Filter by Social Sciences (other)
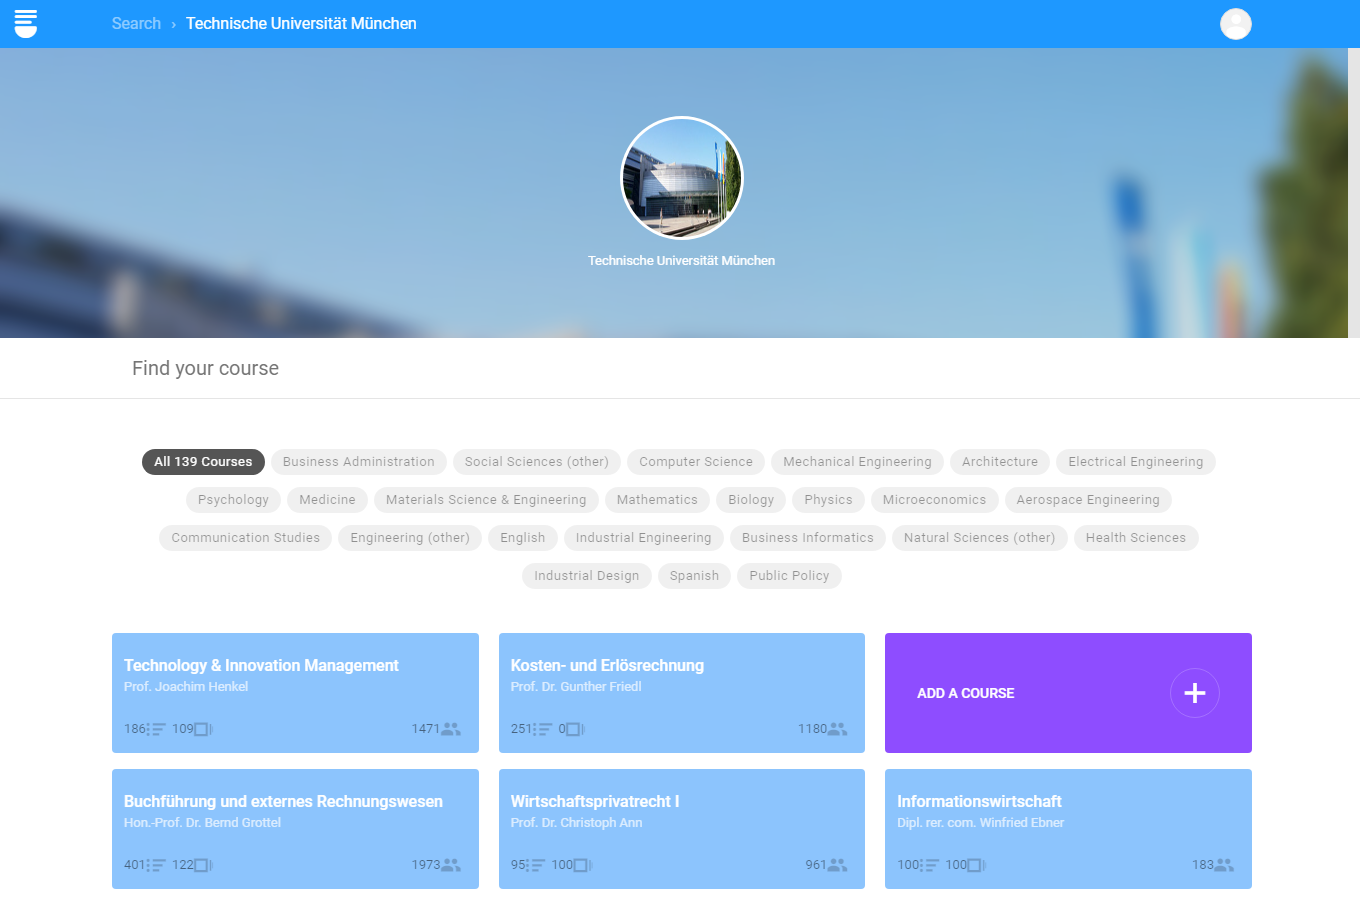The width and height of the screenshot is (1360, 900). coord(537,462)
